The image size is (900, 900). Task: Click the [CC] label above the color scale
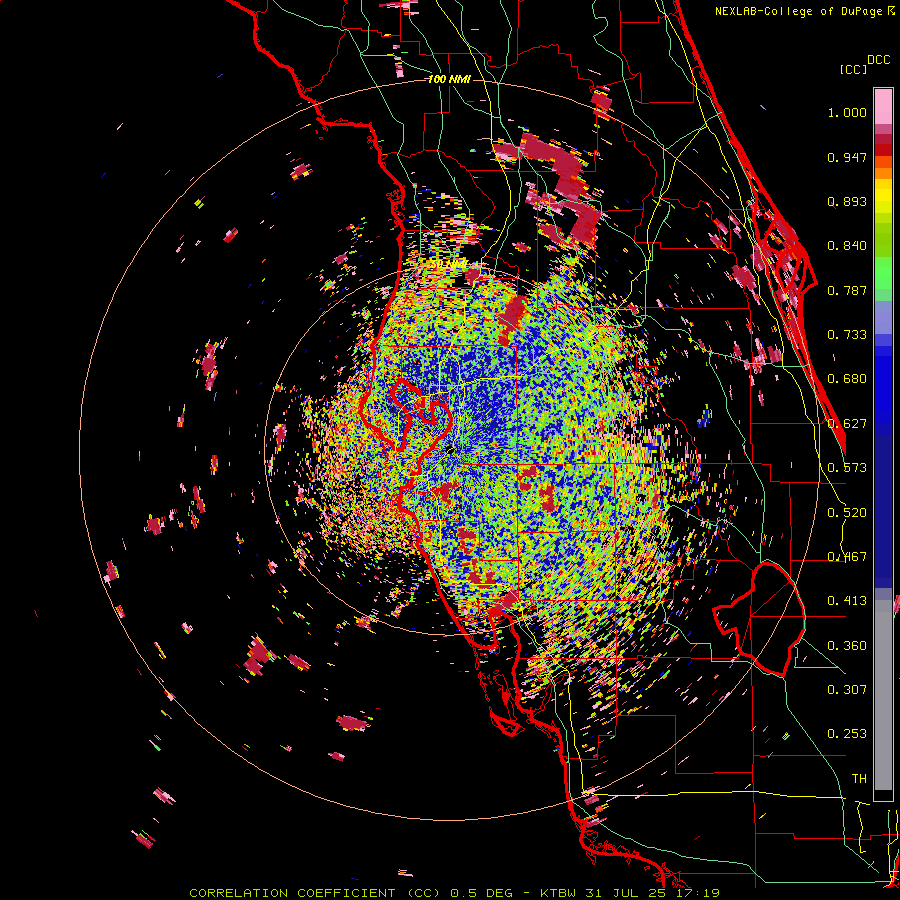854,69
